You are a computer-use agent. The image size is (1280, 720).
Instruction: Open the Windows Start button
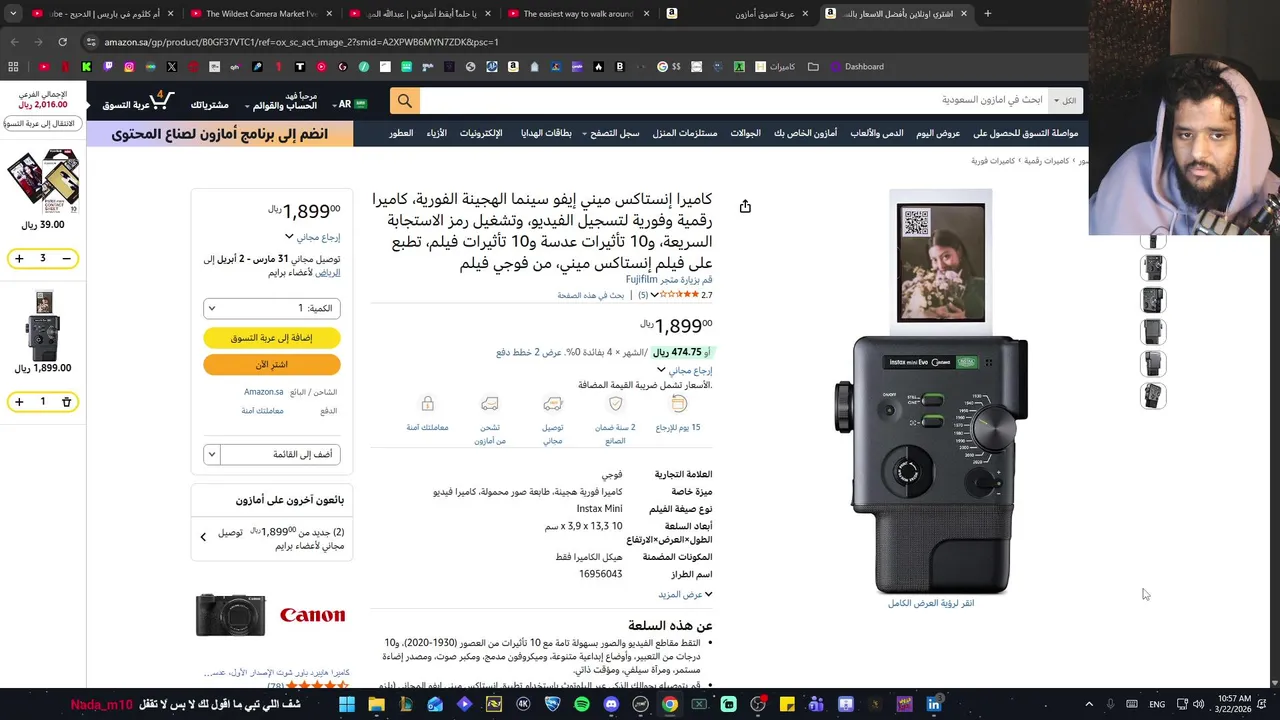pyautogui.click(x=347, y=704)
